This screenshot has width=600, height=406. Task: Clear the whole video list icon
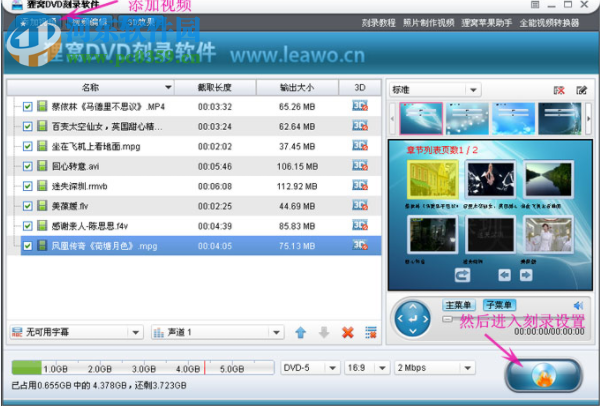pos(371,332)
